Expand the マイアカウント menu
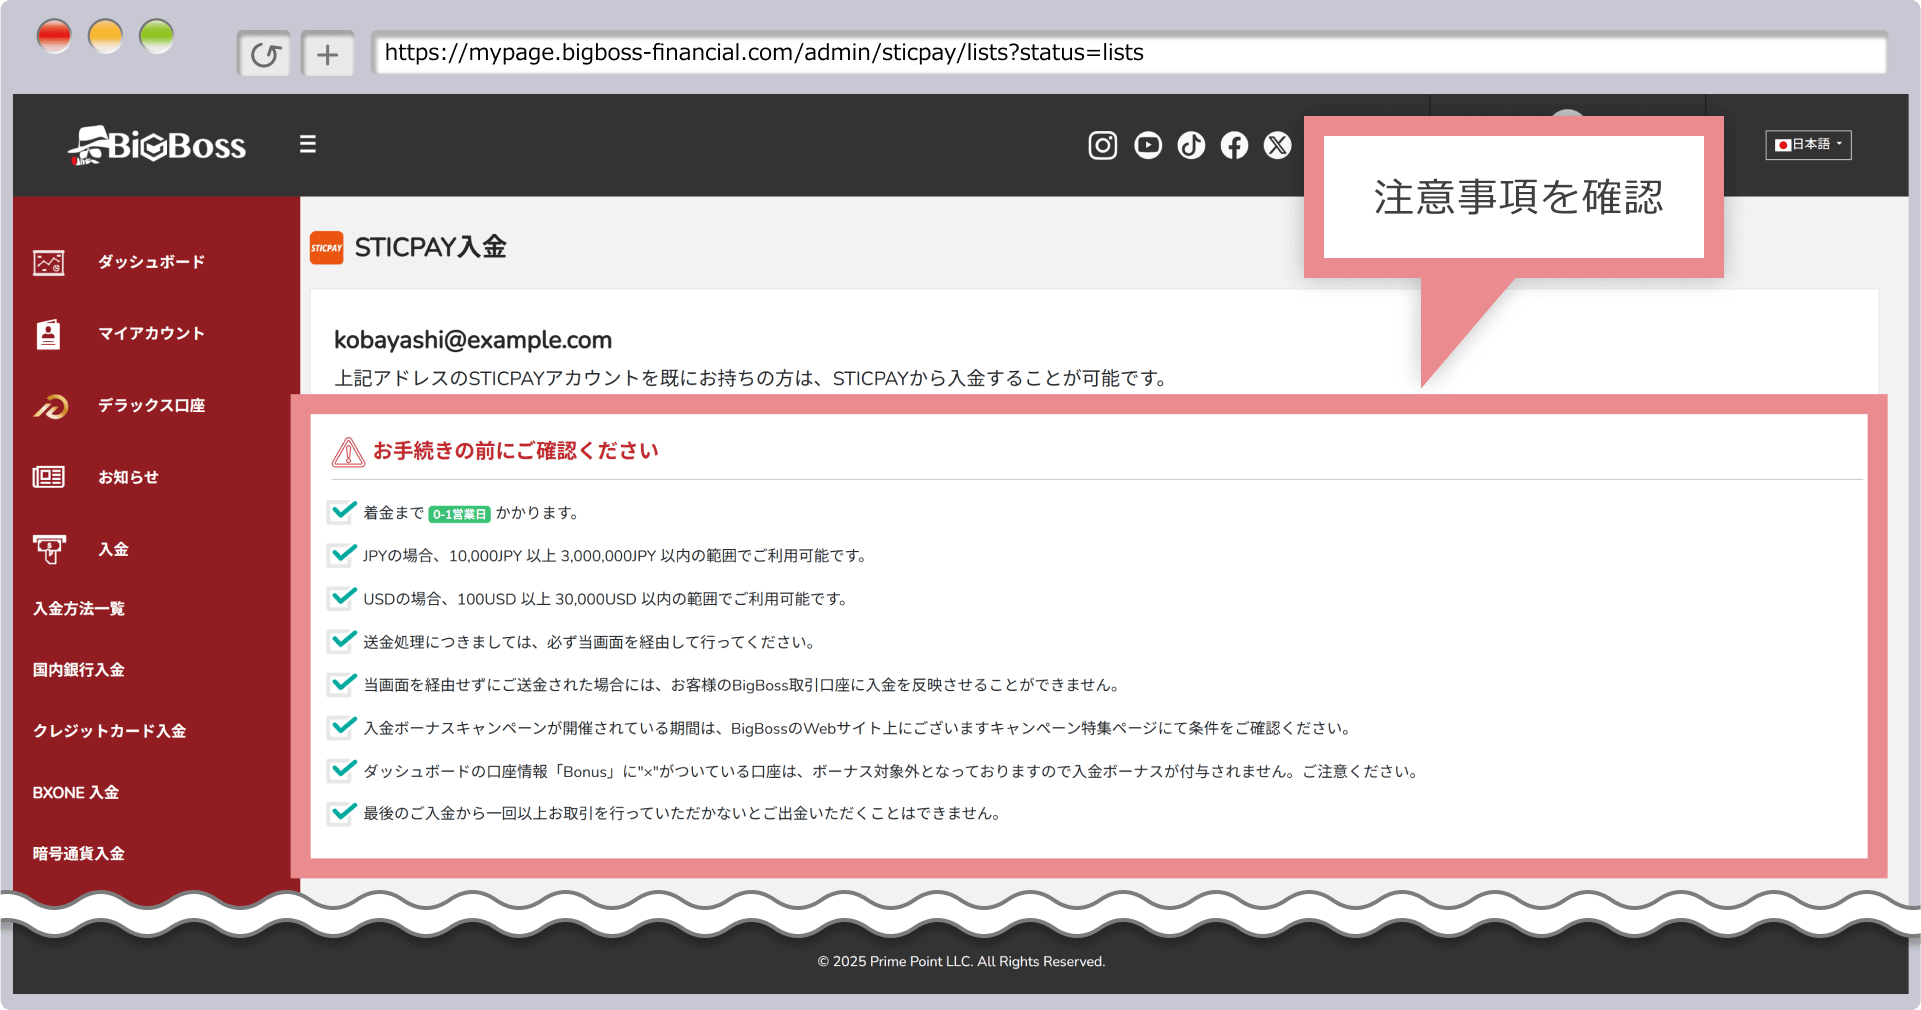The width and height of the screenshot is (1921, 1010). tap(150, 333)
